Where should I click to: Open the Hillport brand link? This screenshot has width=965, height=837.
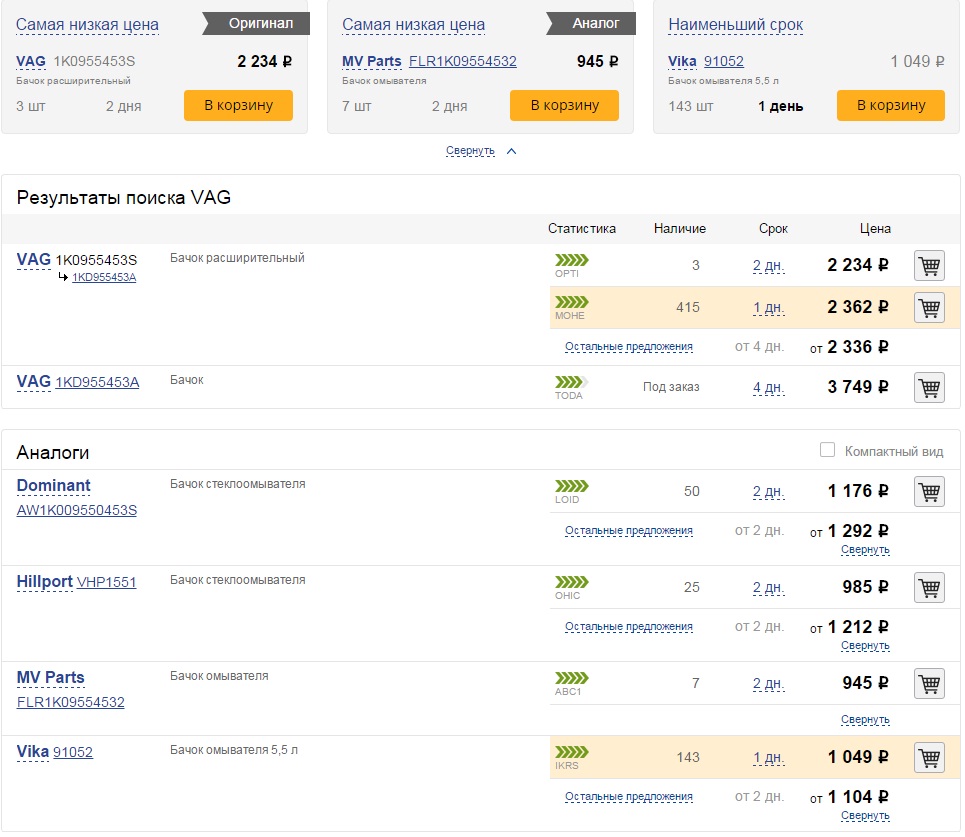[x=44, y=582]
